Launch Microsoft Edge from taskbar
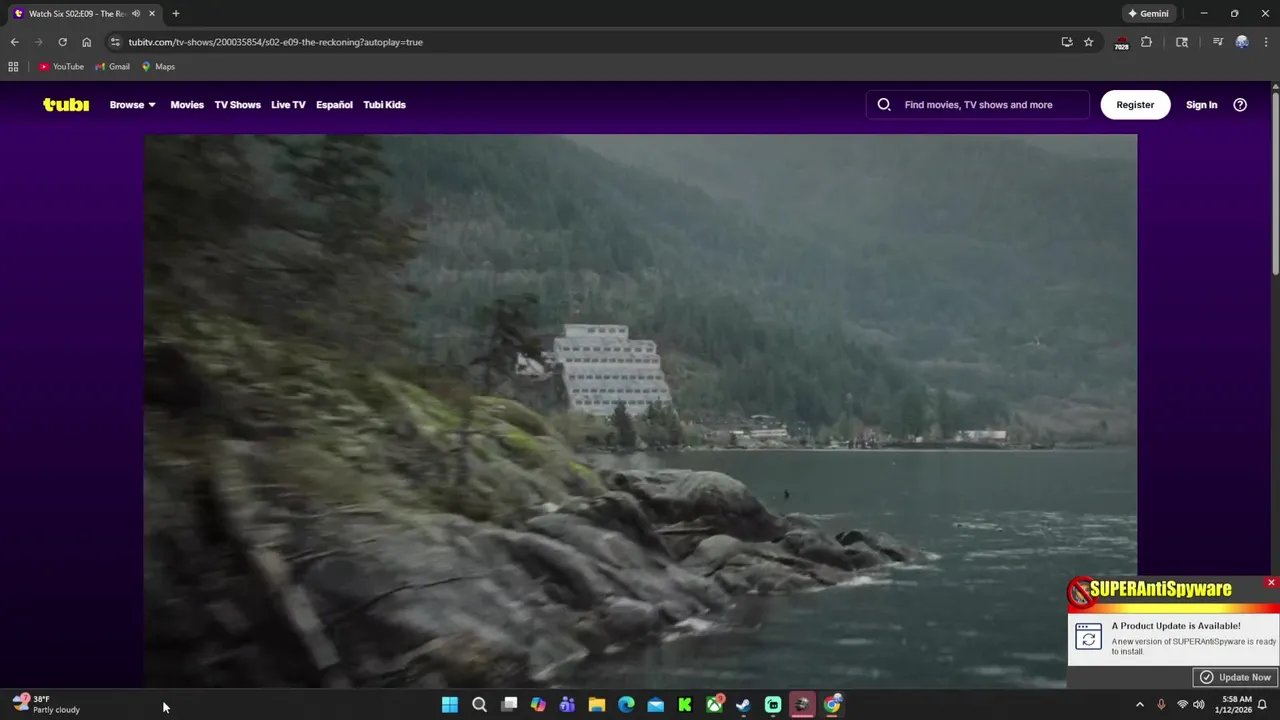The image size is (1280, 720). (x=626, y=705)
